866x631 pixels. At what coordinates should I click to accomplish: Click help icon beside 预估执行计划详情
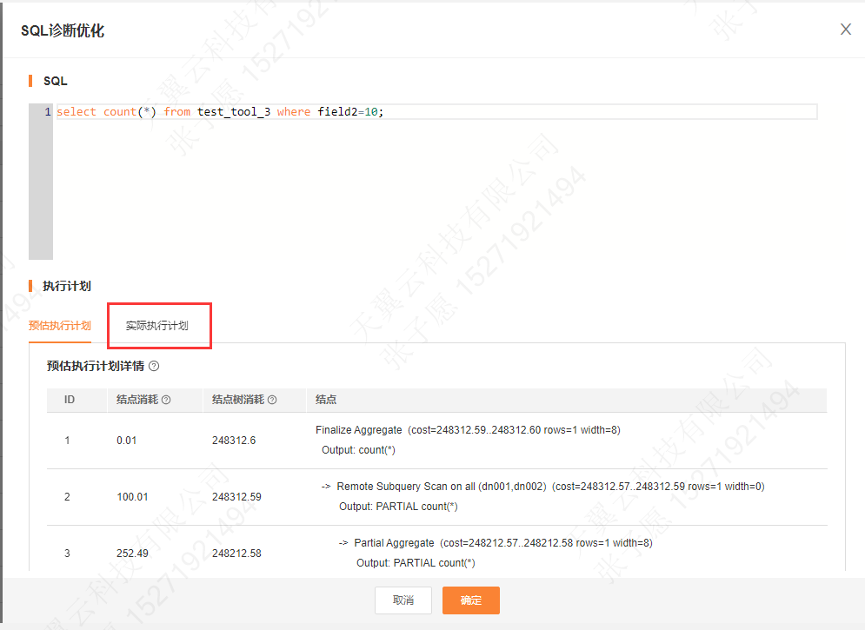(154, 366)
